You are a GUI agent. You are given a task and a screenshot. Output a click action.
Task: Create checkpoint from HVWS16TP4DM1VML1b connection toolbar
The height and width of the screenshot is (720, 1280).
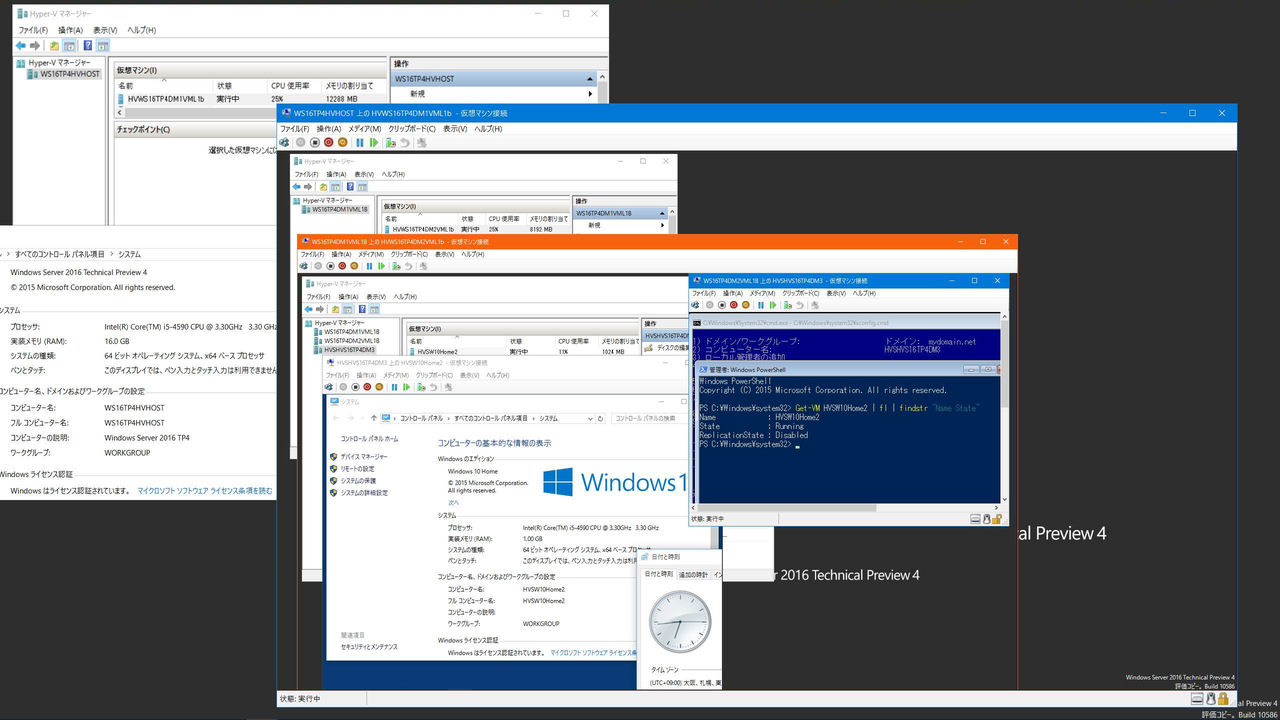(x=391, y=142)
